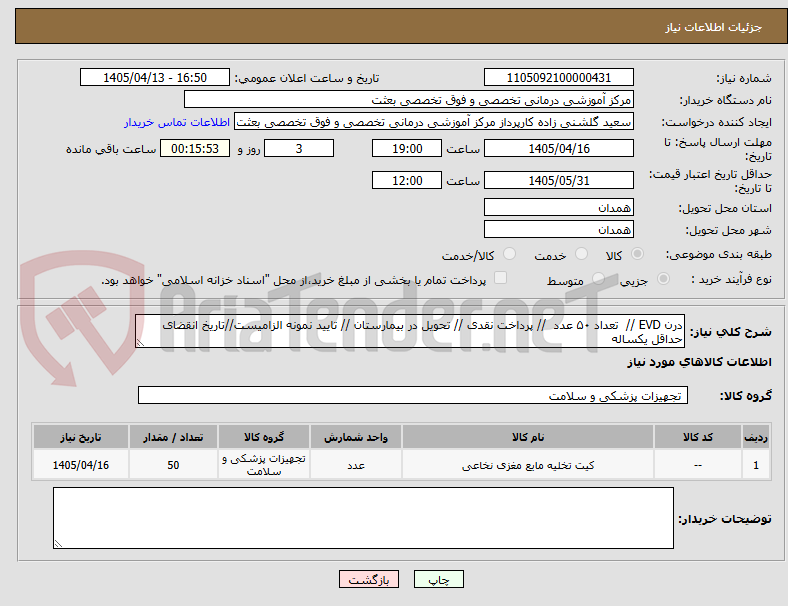Click the شماره نیاز number field
788x606 pixels.
click(x=558, y=77)
